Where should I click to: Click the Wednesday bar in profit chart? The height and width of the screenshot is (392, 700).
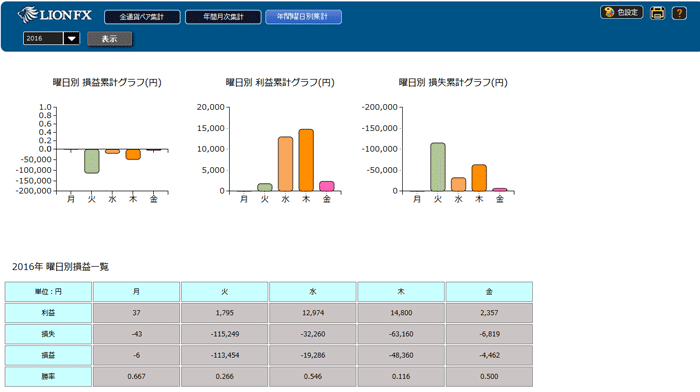[x=286, y=164]
